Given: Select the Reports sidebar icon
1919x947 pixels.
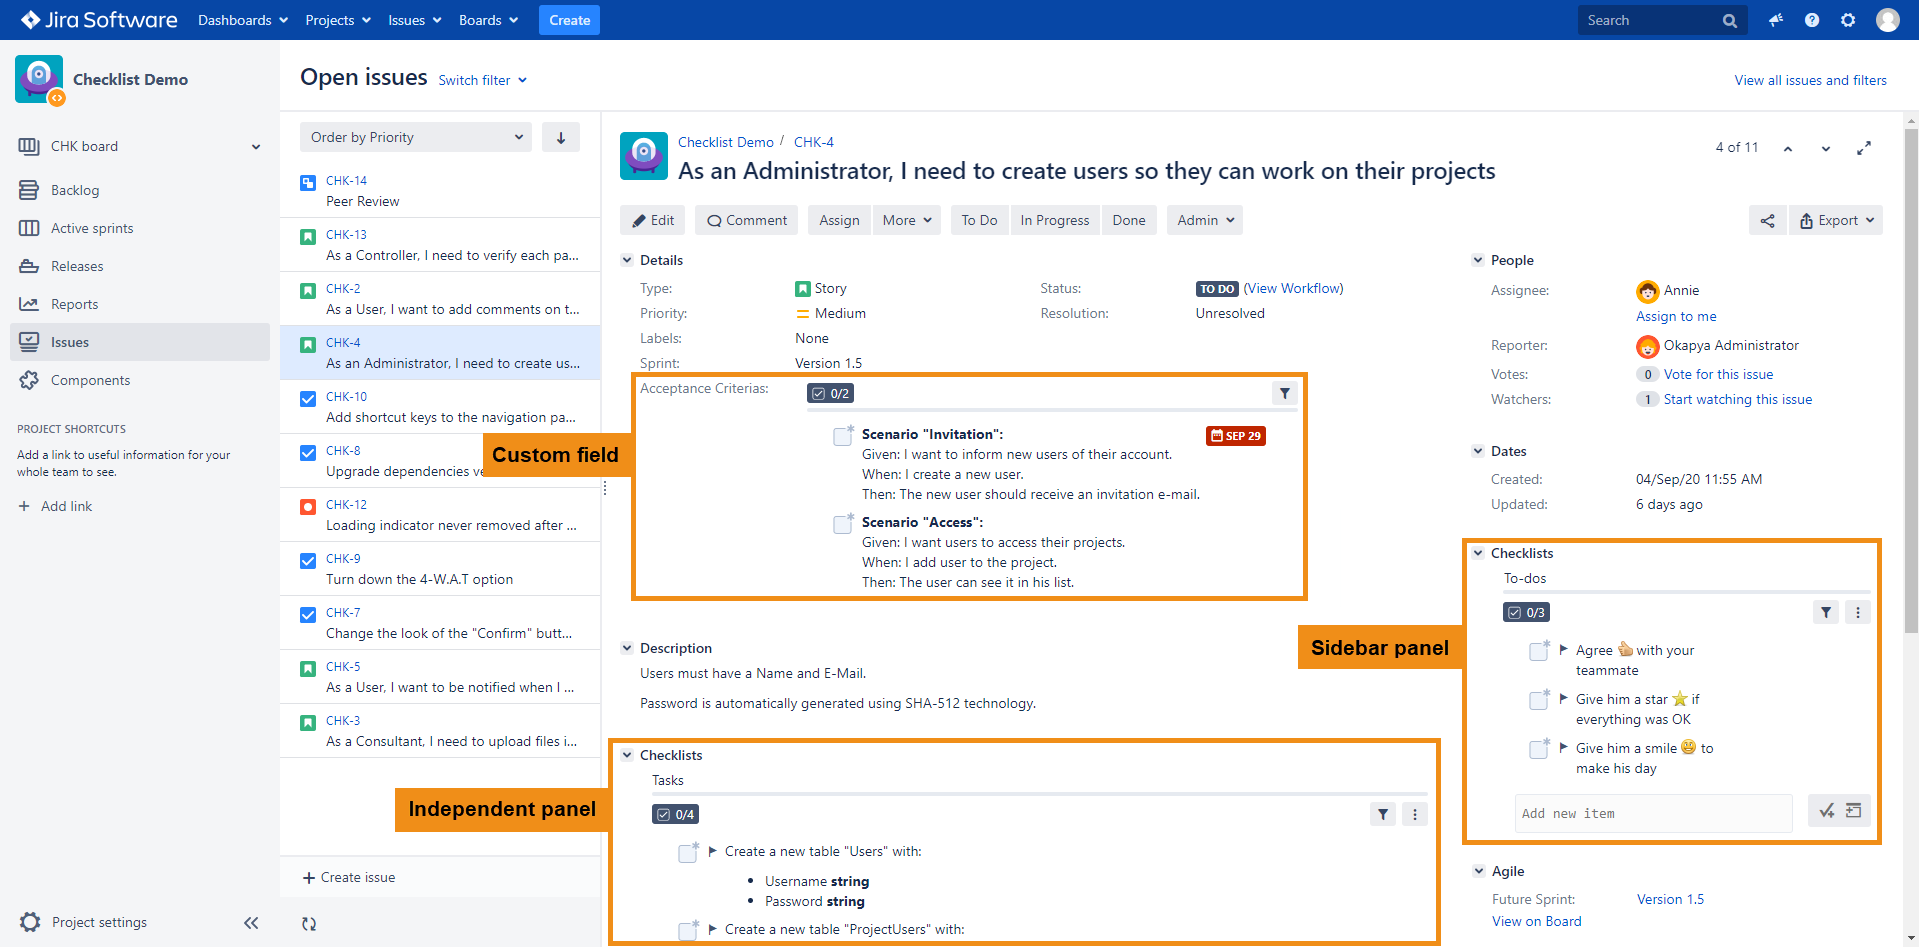Looking at the screenshot, I should click(x=29, y=304).
